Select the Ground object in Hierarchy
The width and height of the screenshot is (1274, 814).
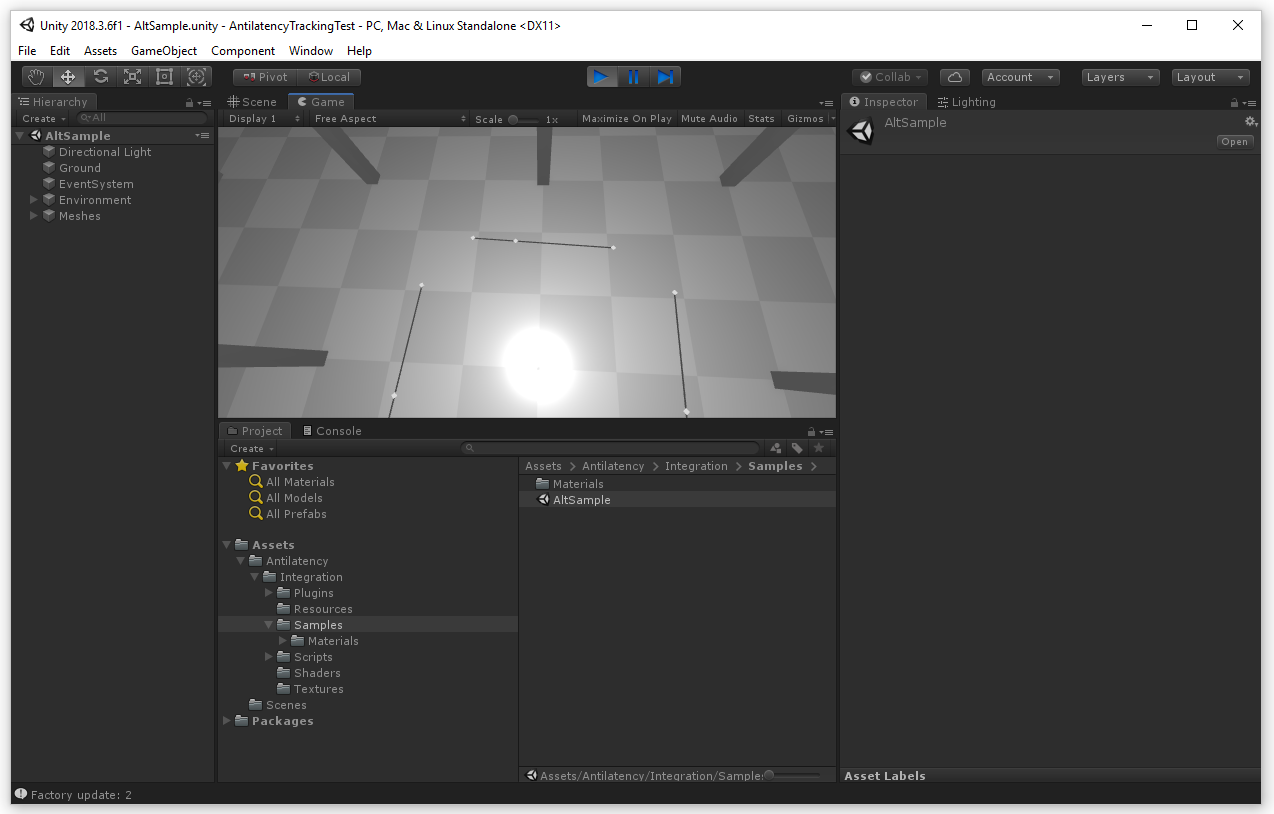(x=80, y=168)
